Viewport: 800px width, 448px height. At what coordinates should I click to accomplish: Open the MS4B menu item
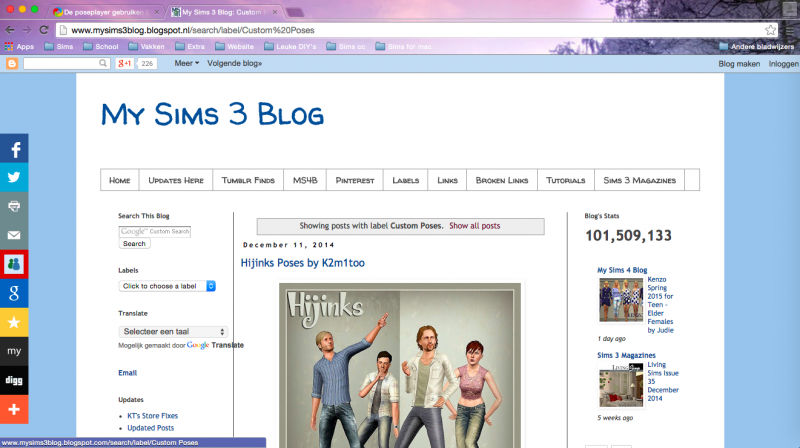pos(305,180)
